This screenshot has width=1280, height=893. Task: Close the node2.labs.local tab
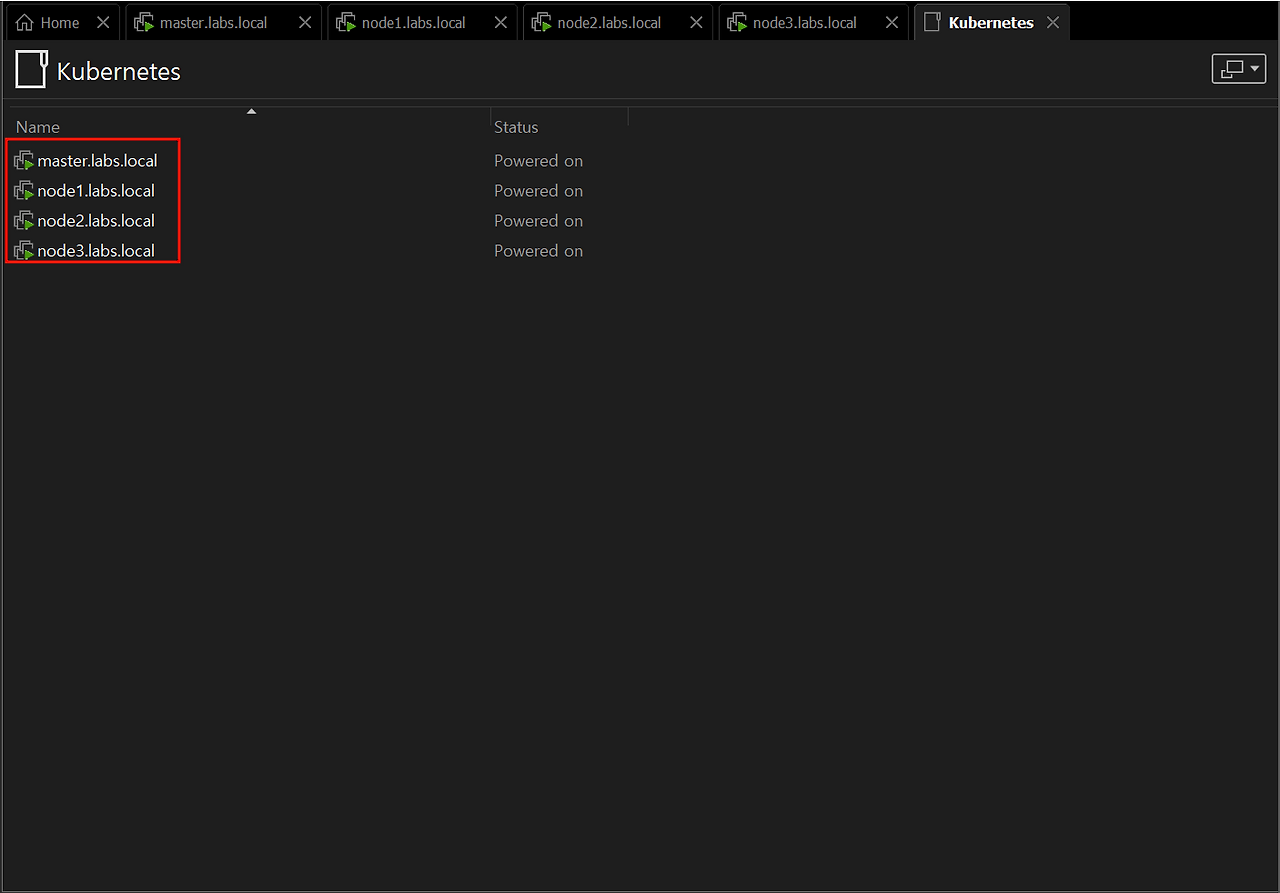(696, 23)
